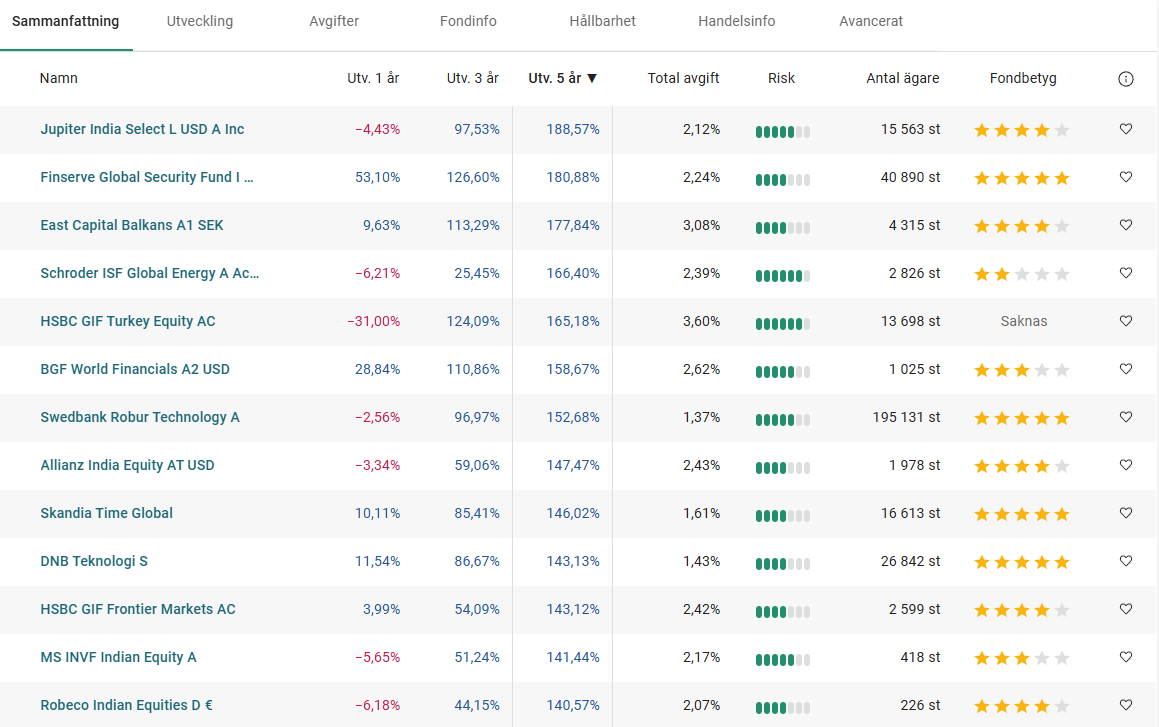Open HSBC GIF Turkey Equity AC fund

click(128, 321)
